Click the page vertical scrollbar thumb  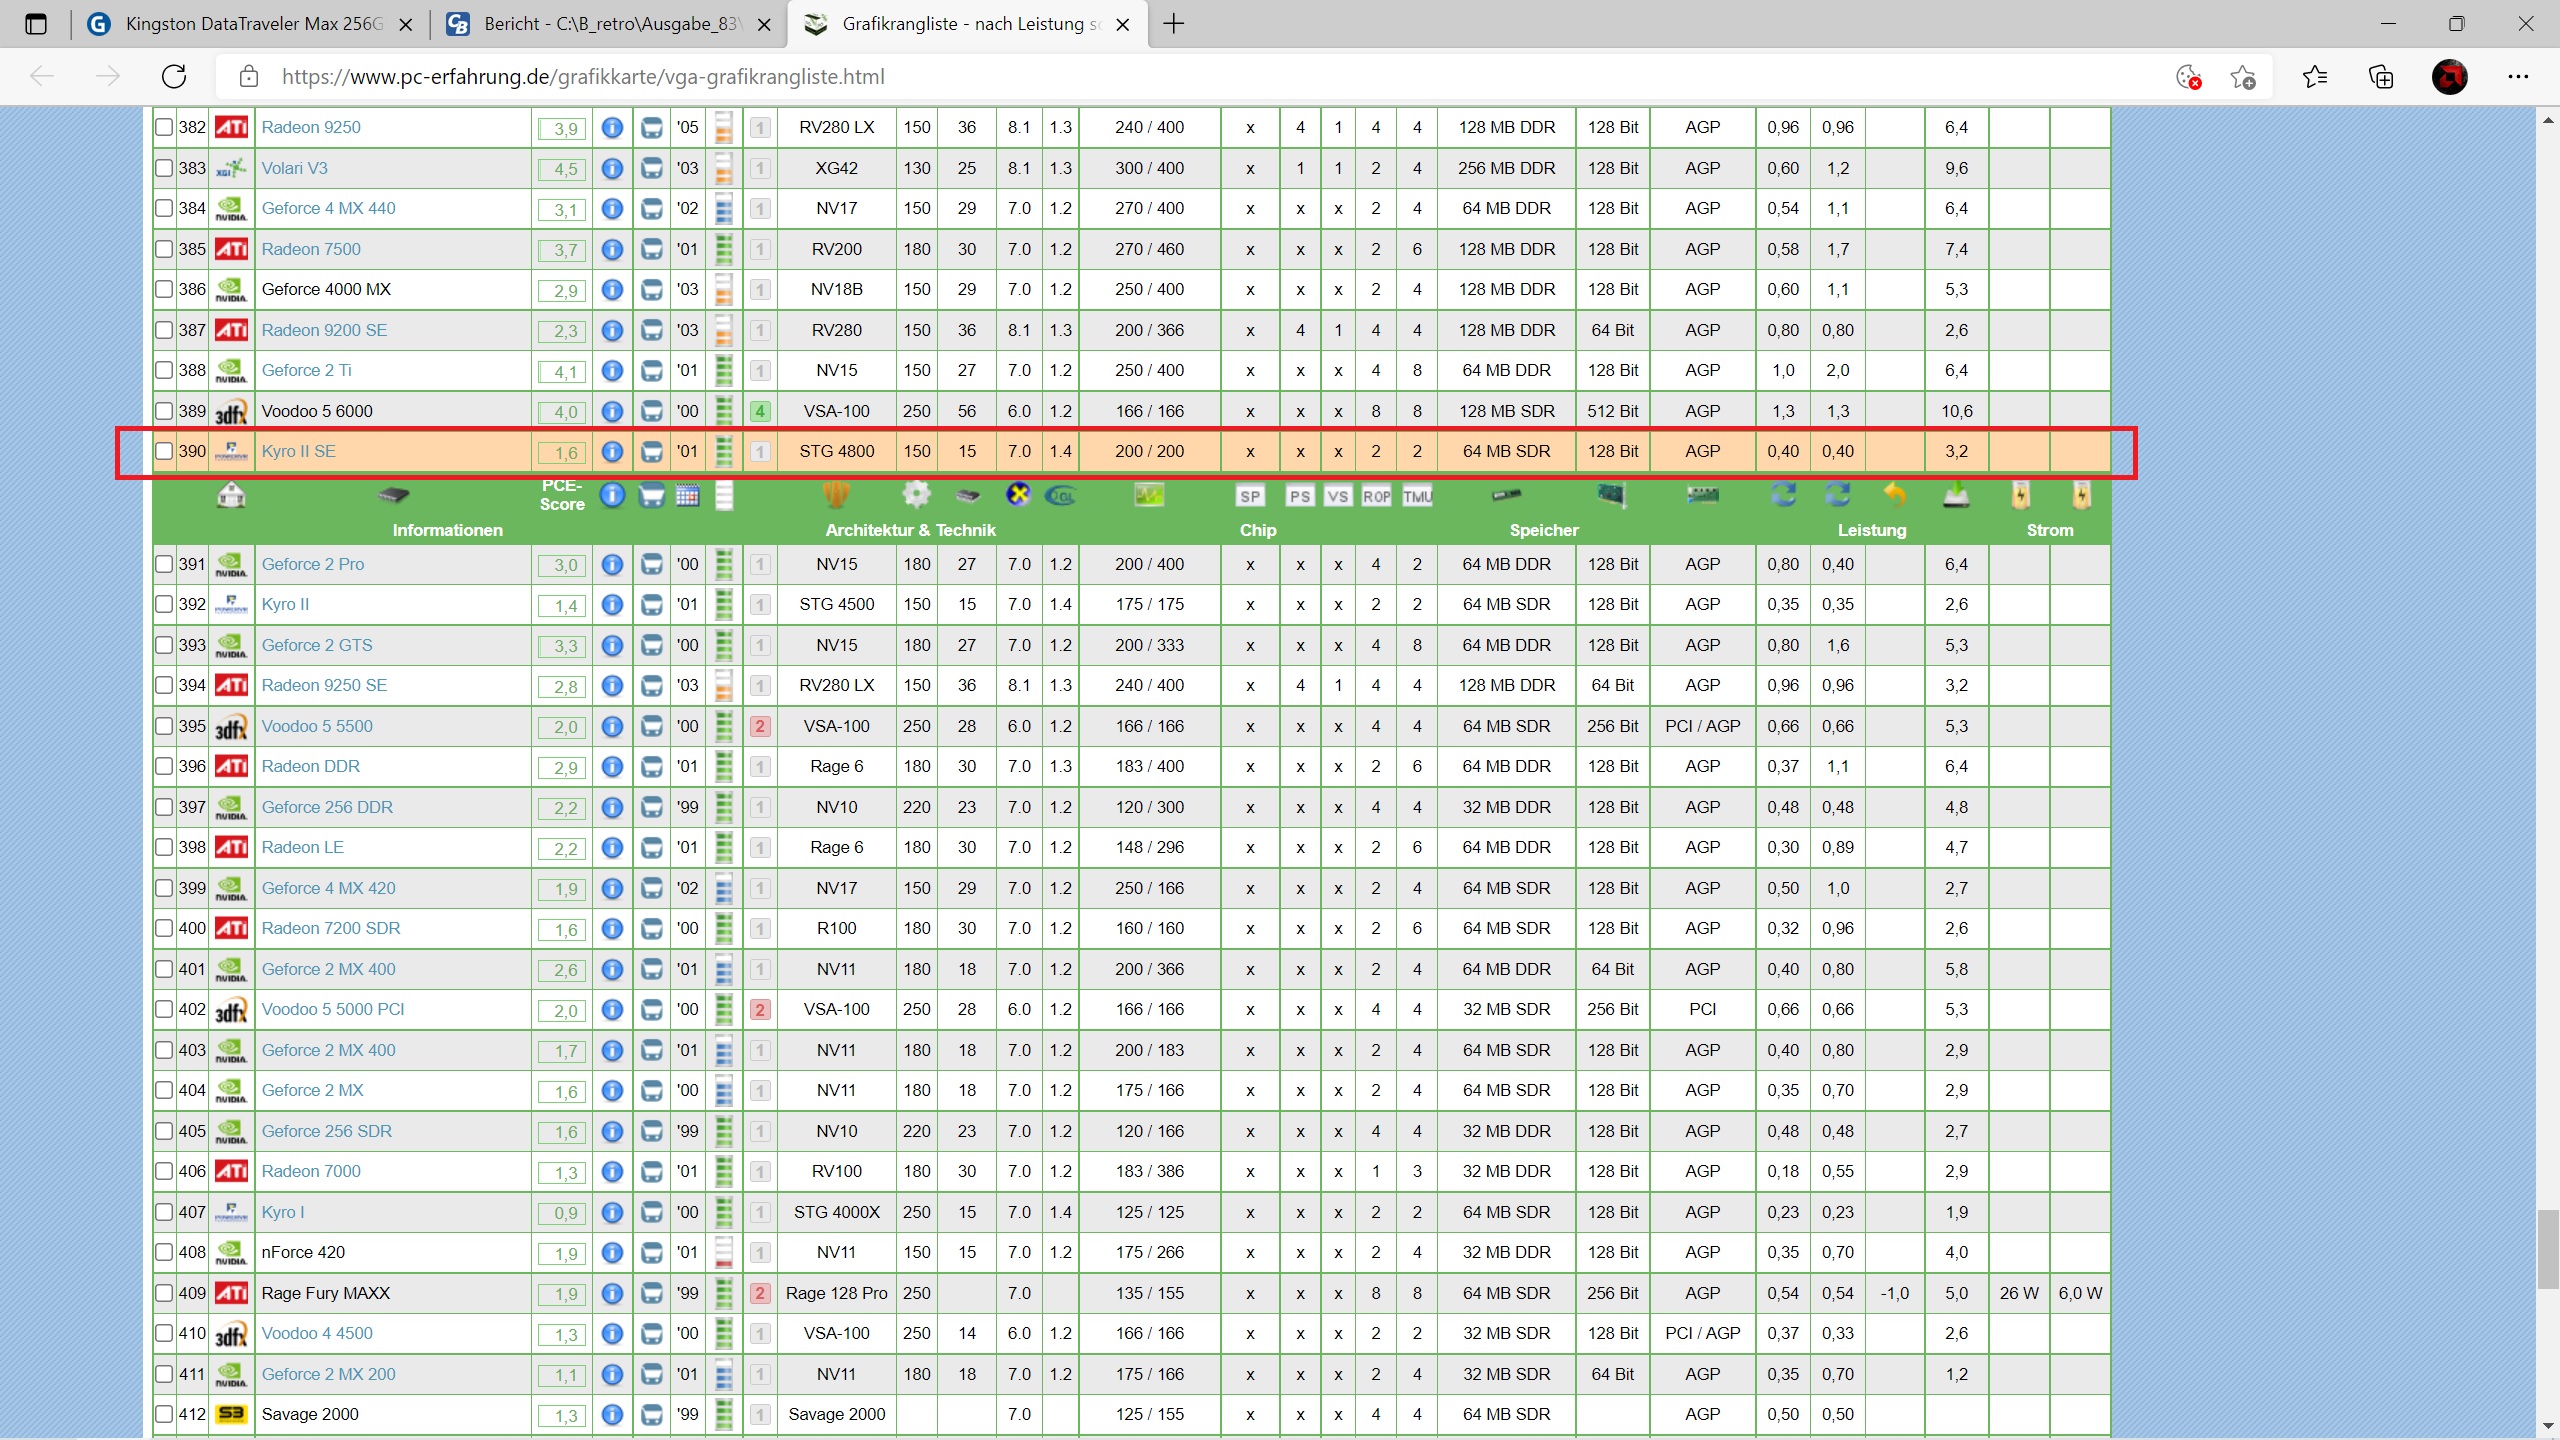coord(2548,1248)
